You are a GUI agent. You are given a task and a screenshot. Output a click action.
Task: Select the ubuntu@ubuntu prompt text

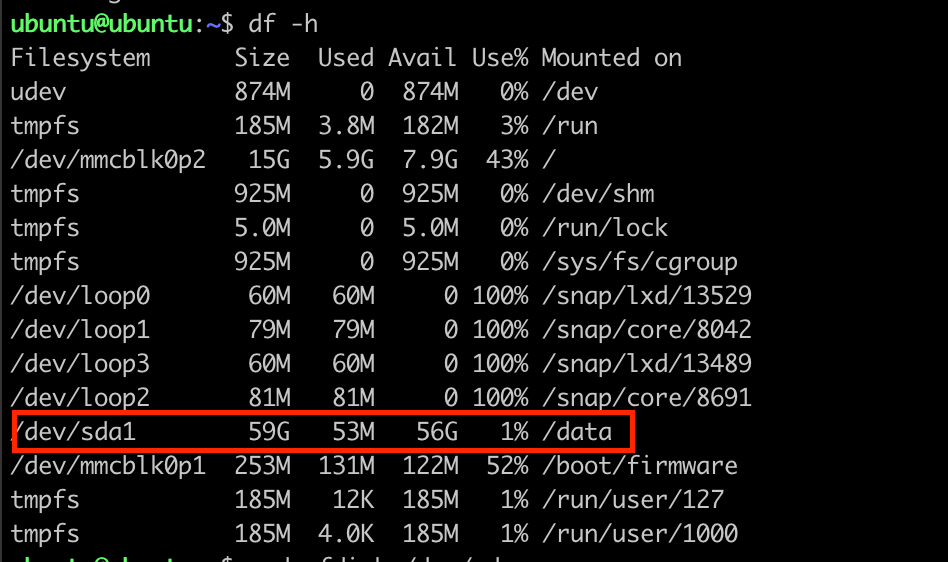coord(102,24)
